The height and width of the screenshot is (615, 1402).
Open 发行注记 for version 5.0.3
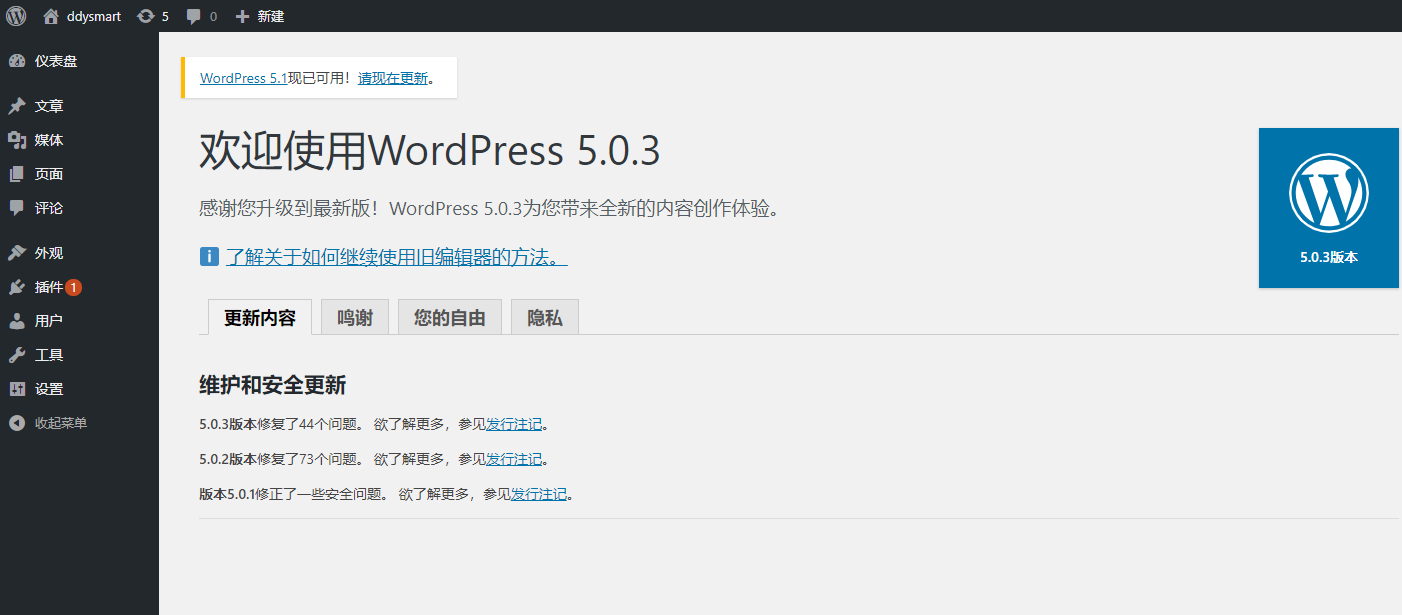coord(515,423)
